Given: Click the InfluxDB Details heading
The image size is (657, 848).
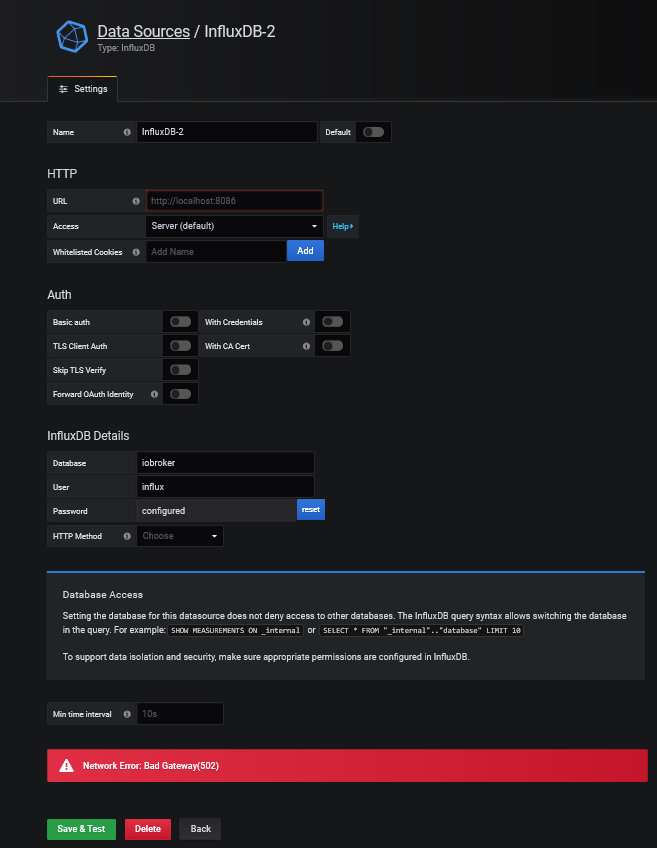Looking at the screenshot, I should click(88, 436).
